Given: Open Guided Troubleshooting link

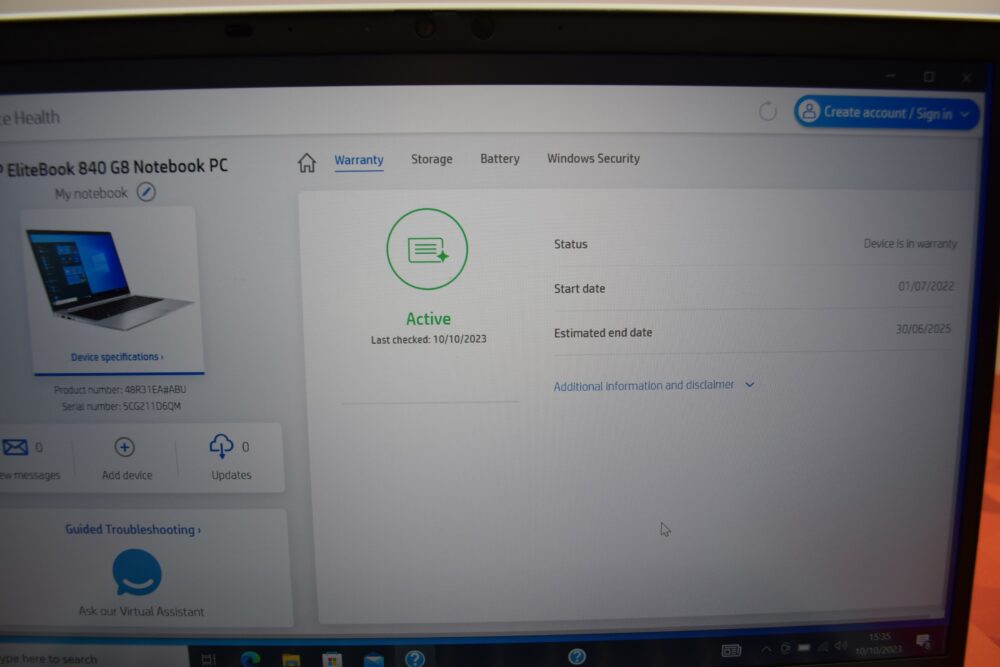Looking at the screenshot, I should click(133, 529).
